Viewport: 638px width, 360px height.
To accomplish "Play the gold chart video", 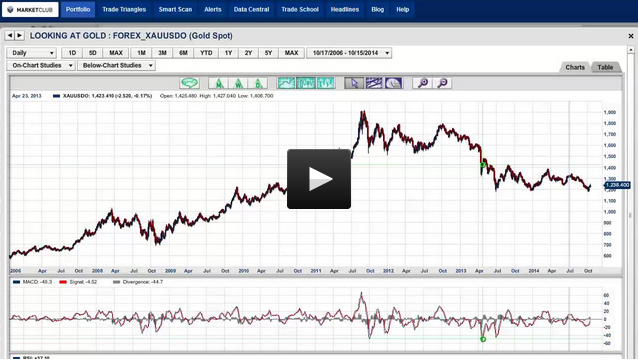I will point(319,179).
